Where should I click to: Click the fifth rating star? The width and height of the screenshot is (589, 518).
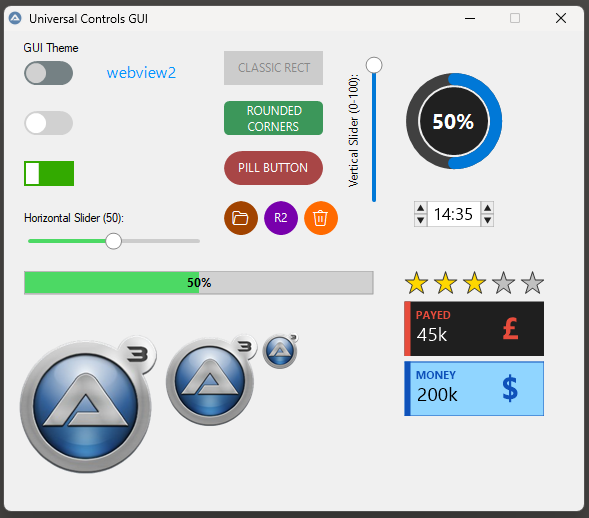(x=533, y=282)
